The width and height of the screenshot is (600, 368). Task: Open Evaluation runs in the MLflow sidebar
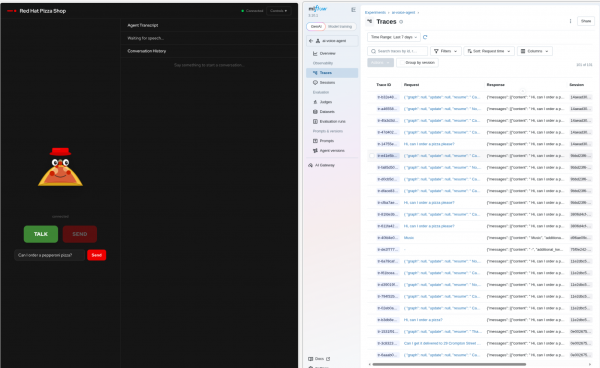click(x=332, y=121)
